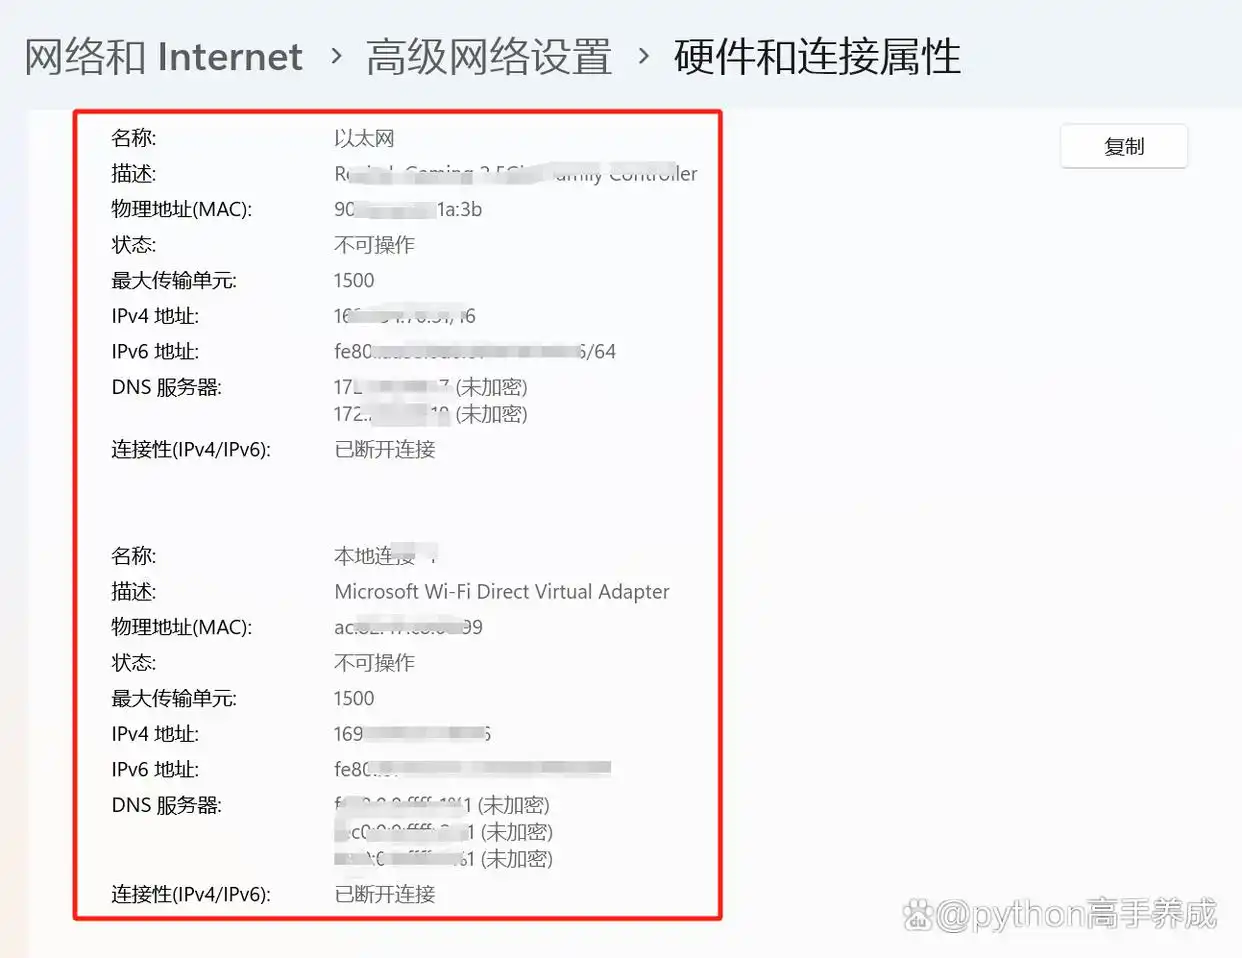Open the 高级网络设置 breadcrumb link
This screenshot has height=958, width=1242.
pos(487,57)
